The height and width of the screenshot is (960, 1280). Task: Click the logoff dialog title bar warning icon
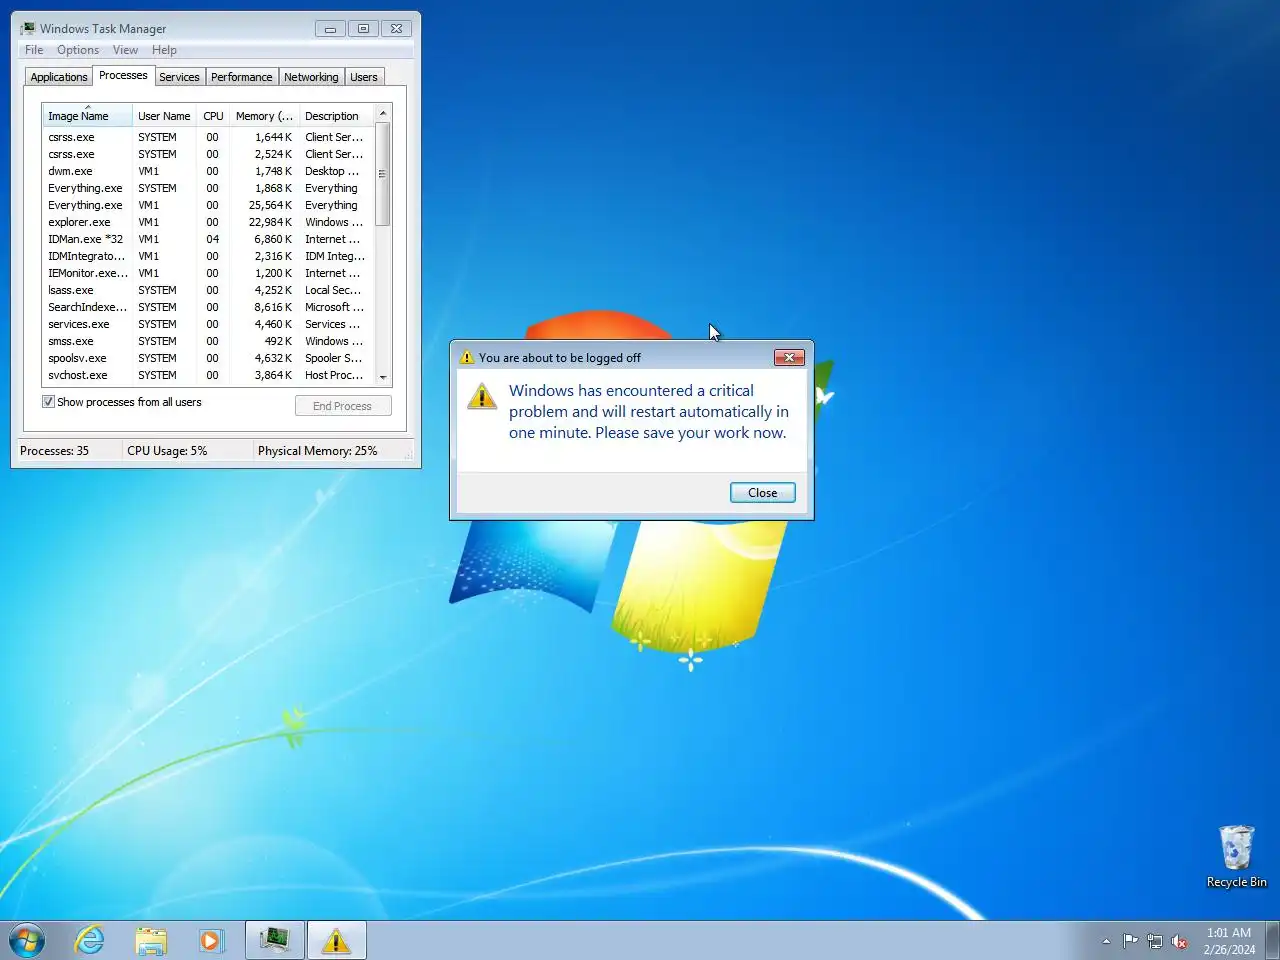point(466,357)
